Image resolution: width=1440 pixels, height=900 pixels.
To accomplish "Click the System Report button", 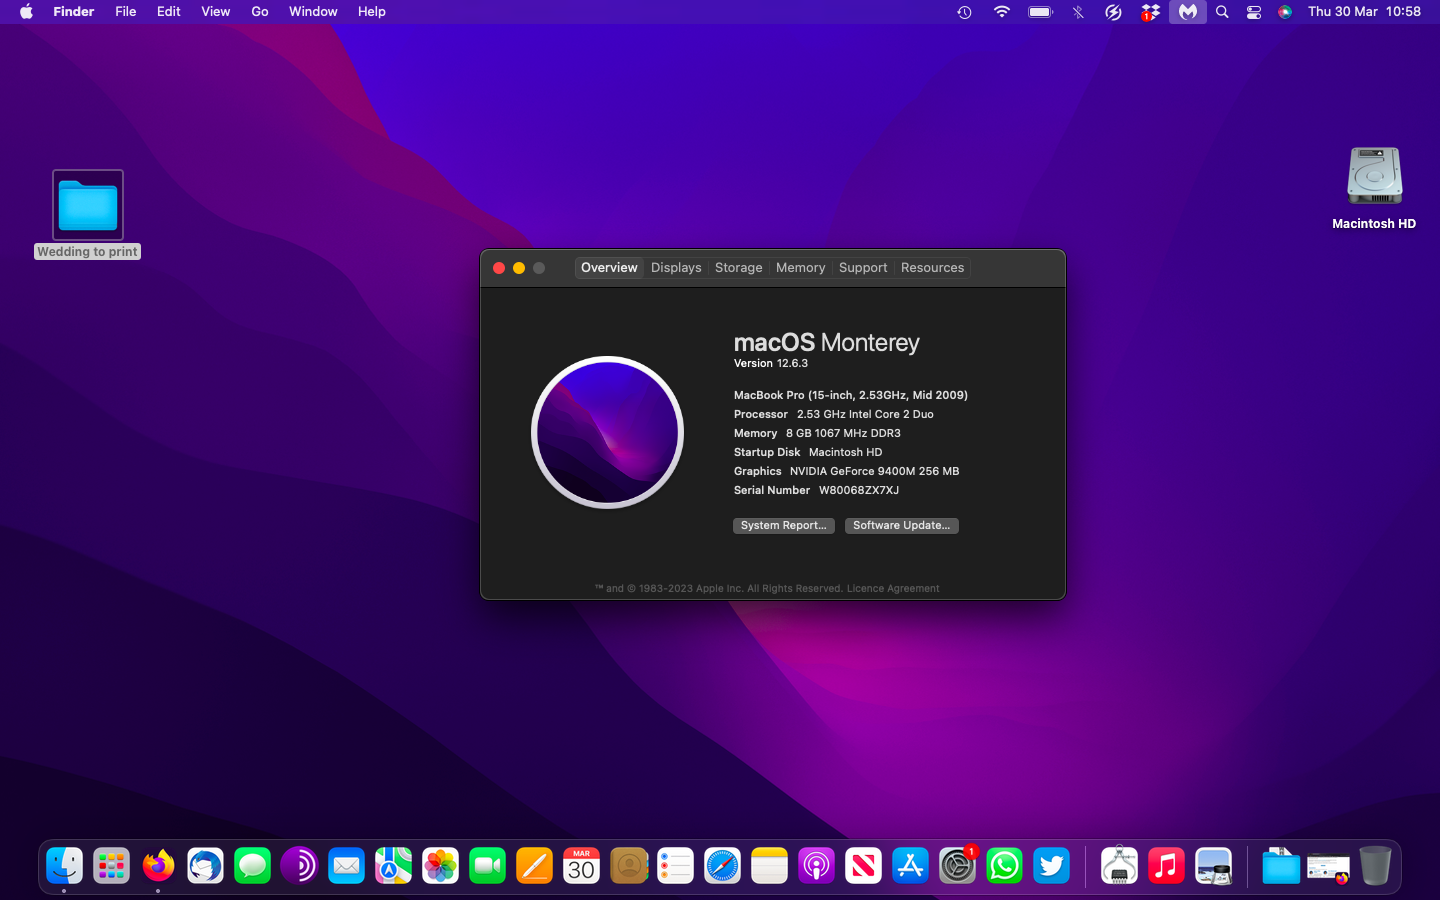I will (x=783, y=526).
